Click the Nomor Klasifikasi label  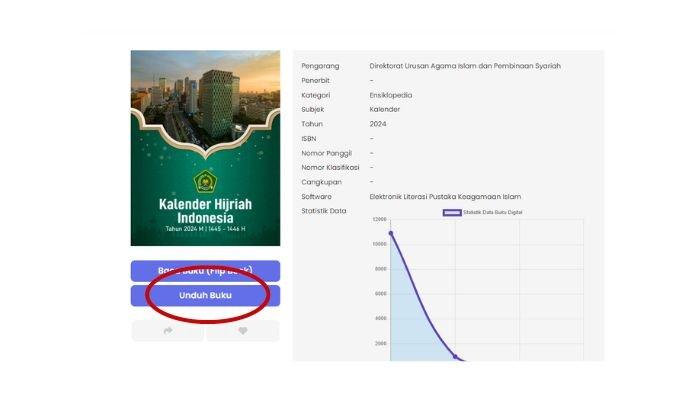pyautogui.click(x=330, y=167)
